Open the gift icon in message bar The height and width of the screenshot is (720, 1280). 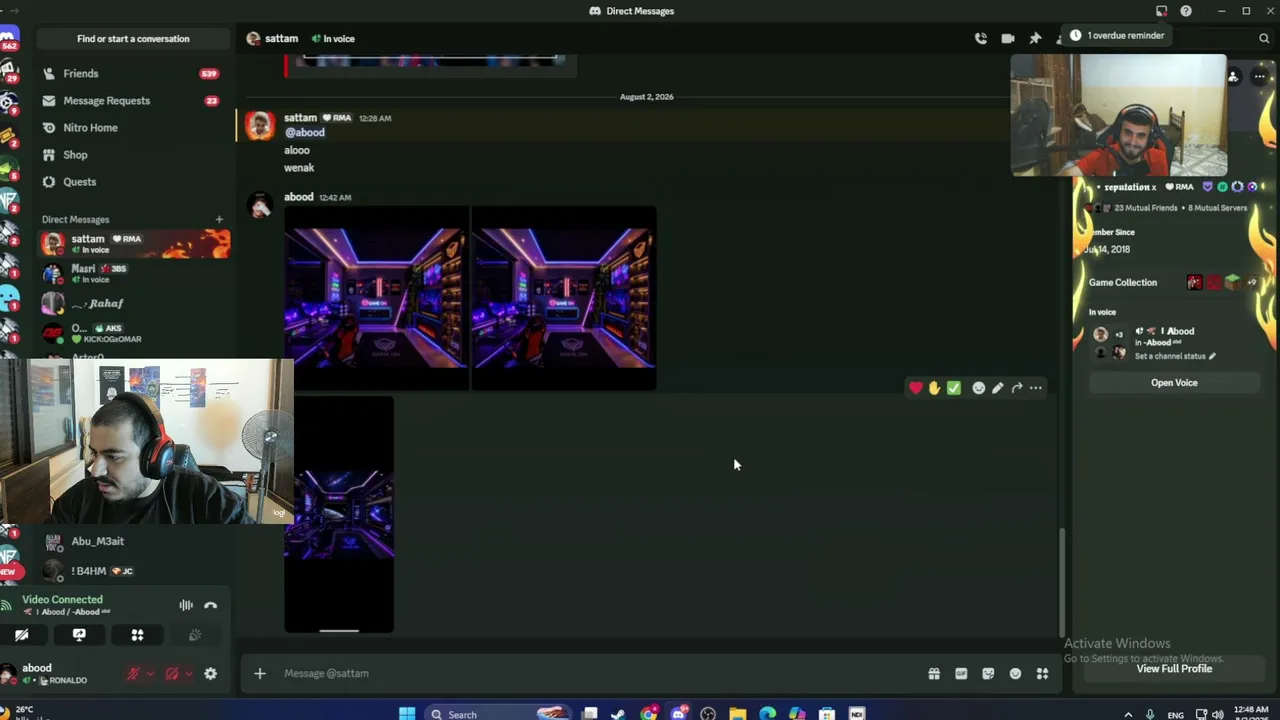click(934, 674)
